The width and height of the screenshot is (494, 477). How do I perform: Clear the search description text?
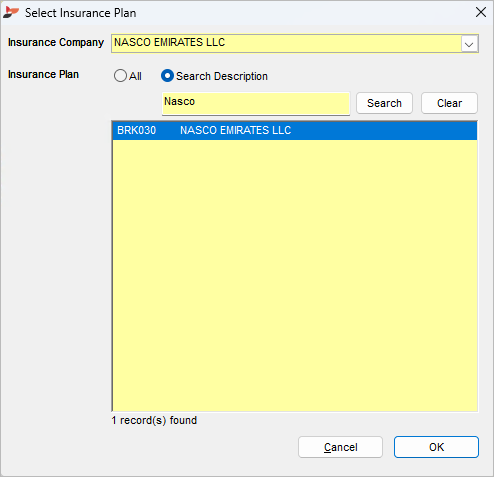pos(449,103)
